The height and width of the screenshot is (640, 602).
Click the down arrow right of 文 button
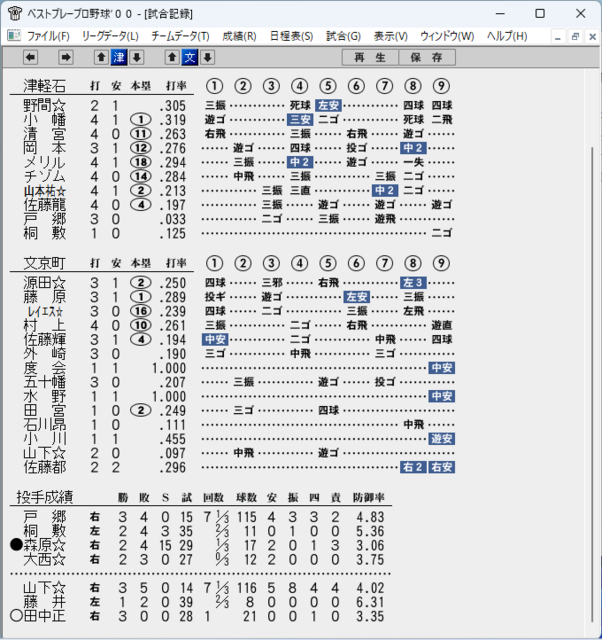coord(207,58)
